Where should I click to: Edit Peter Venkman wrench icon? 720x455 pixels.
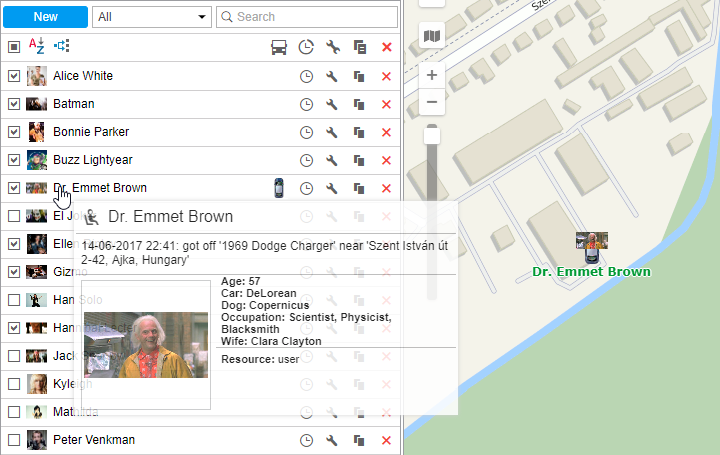click(332, 440)
